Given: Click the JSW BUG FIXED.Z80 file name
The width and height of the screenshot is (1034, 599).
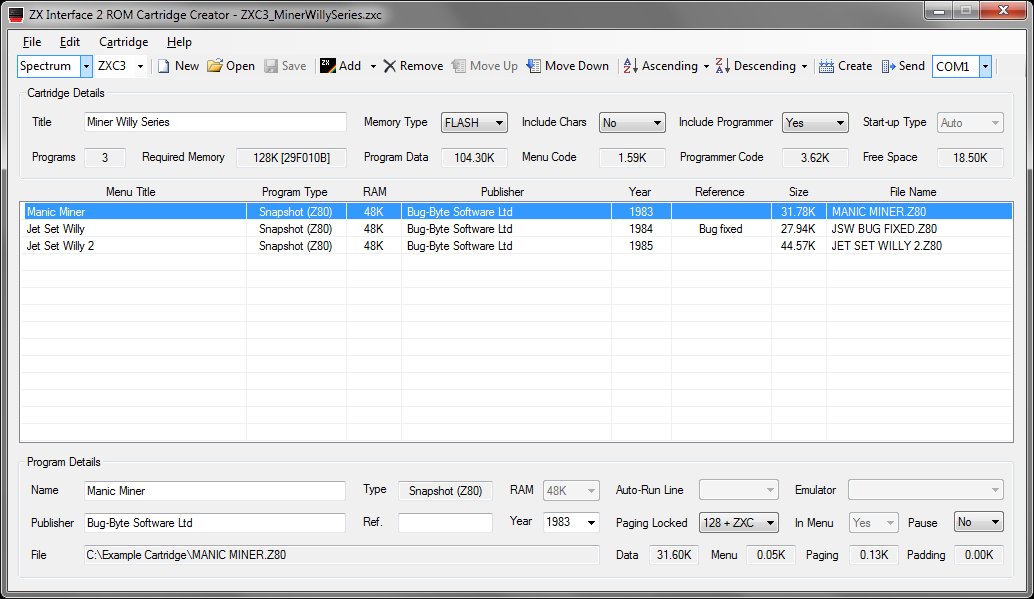Looking at the screenshot, I should click(884, 229).
